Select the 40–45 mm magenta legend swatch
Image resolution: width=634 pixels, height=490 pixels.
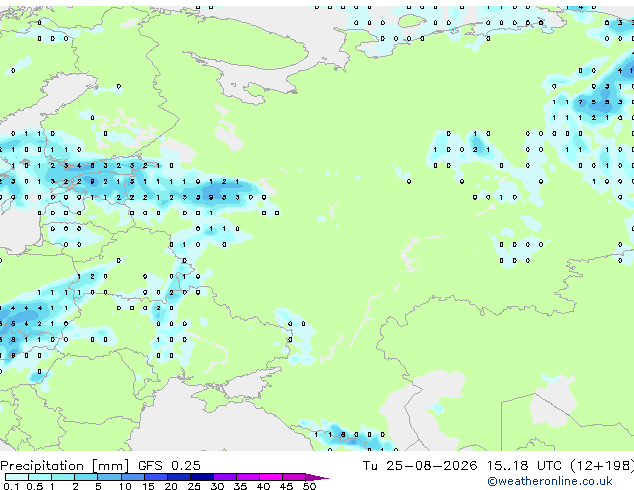click(271, 477)
